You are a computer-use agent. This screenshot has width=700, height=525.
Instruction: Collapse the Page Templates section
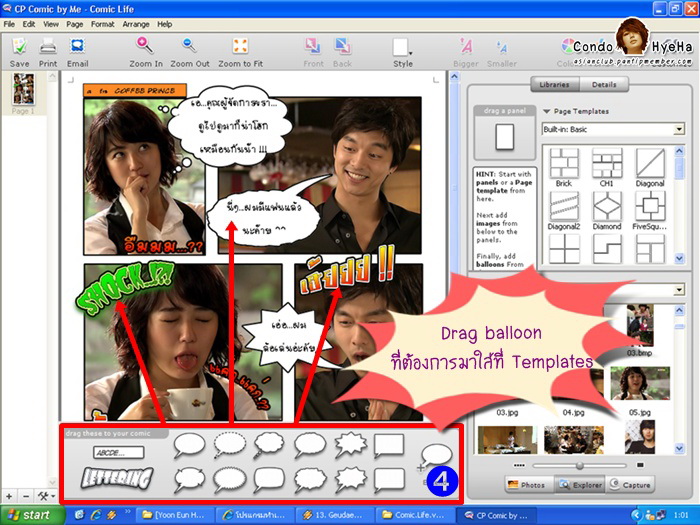click(x=546, y=111)
